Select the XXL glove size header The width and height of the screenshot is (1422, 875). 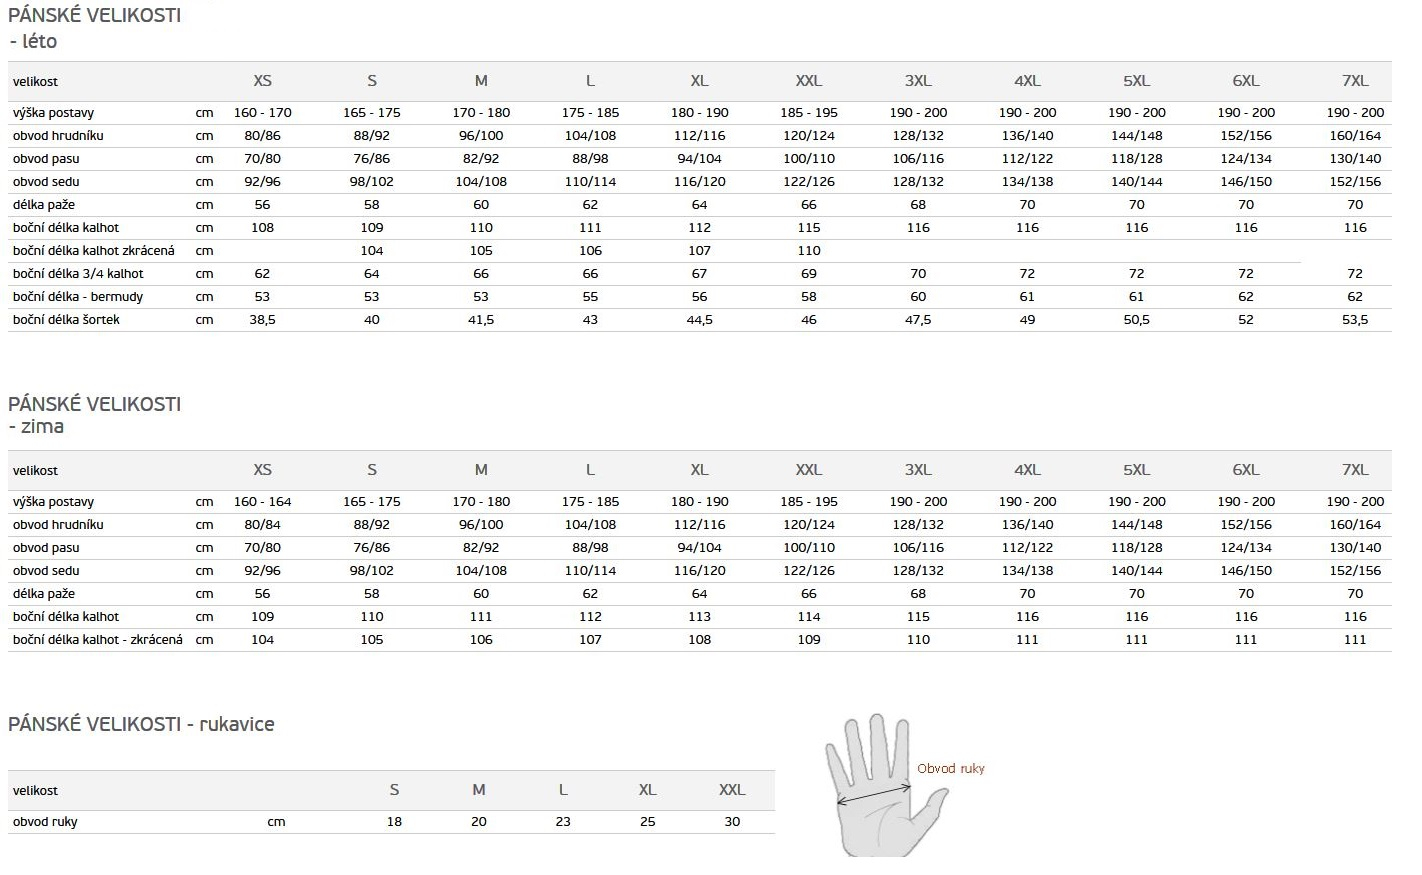(732, 790)
